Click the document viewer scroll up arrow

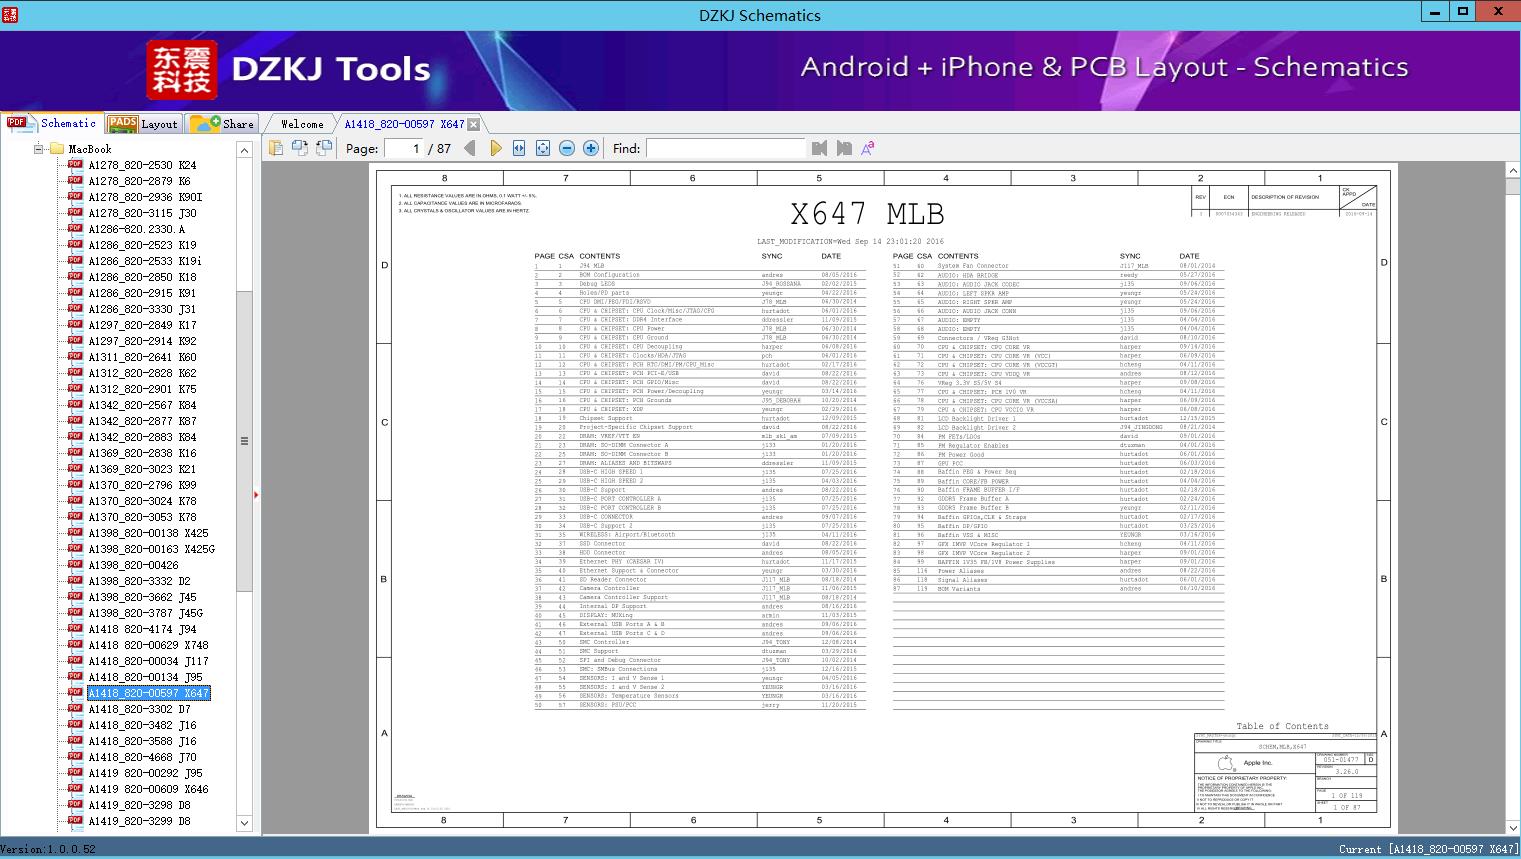click(x=1512, y=173)
